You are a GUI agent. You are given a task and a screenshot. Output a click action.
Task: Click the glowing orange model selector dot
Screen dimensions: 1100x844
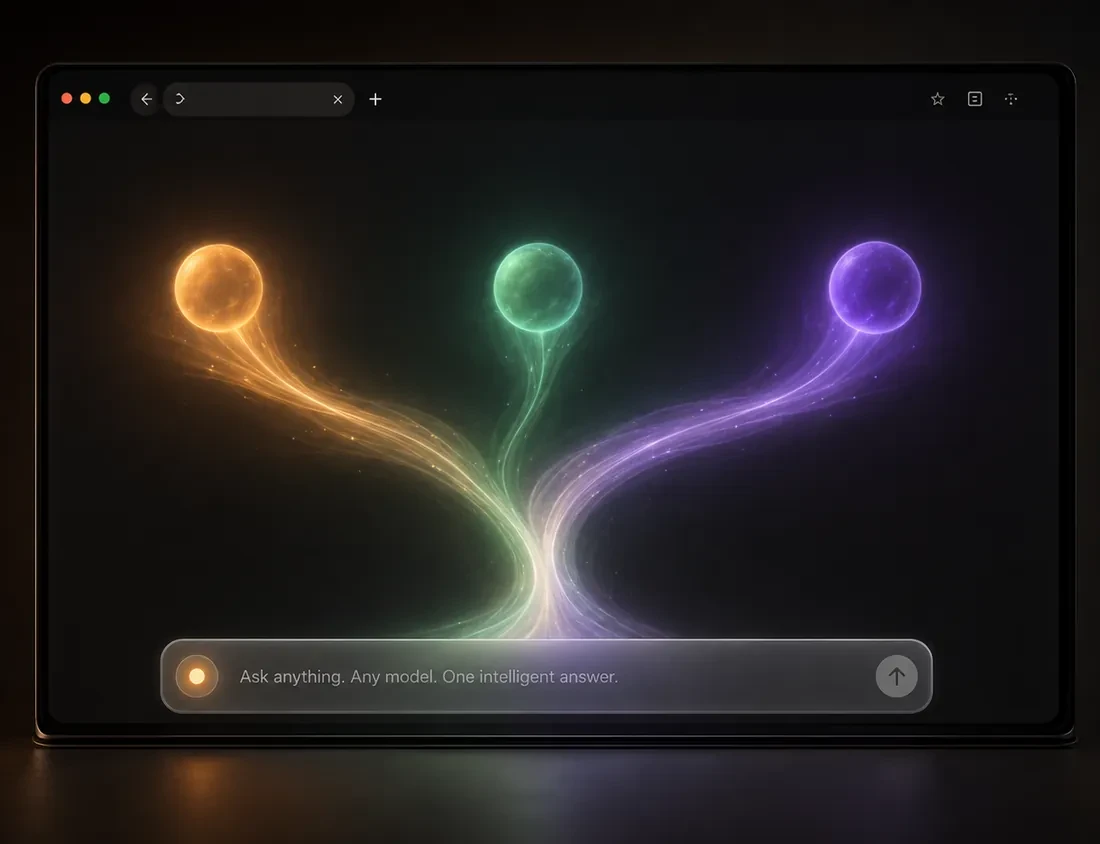coord(197,676)
